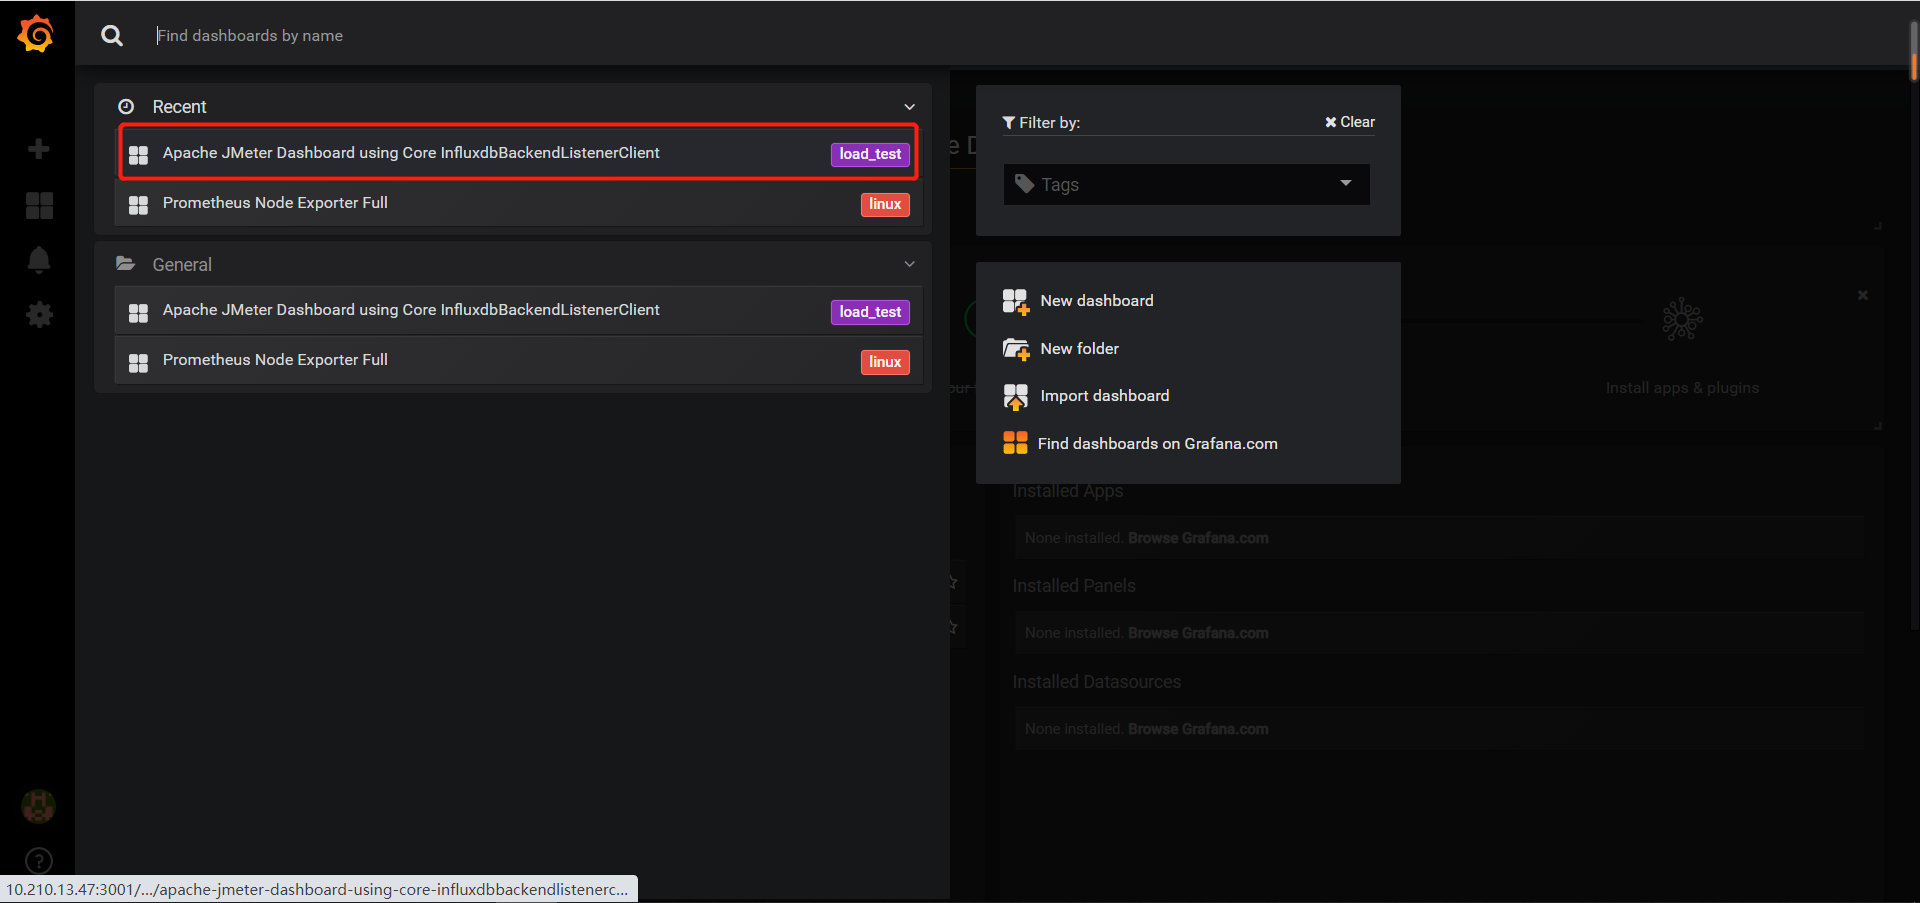Close the getting started panel with the X
The height and width of the screenshot is (903, 1920).
pos(1863,295)
